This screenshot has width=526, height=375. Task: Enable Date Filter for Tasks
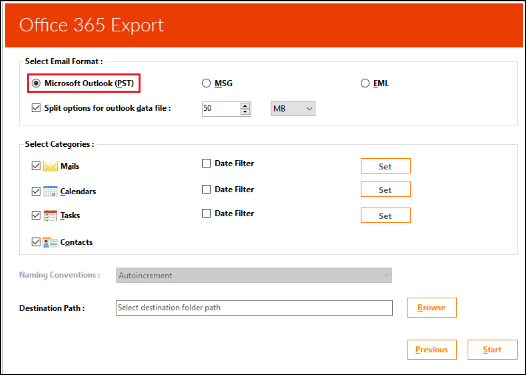pos(206,213)
